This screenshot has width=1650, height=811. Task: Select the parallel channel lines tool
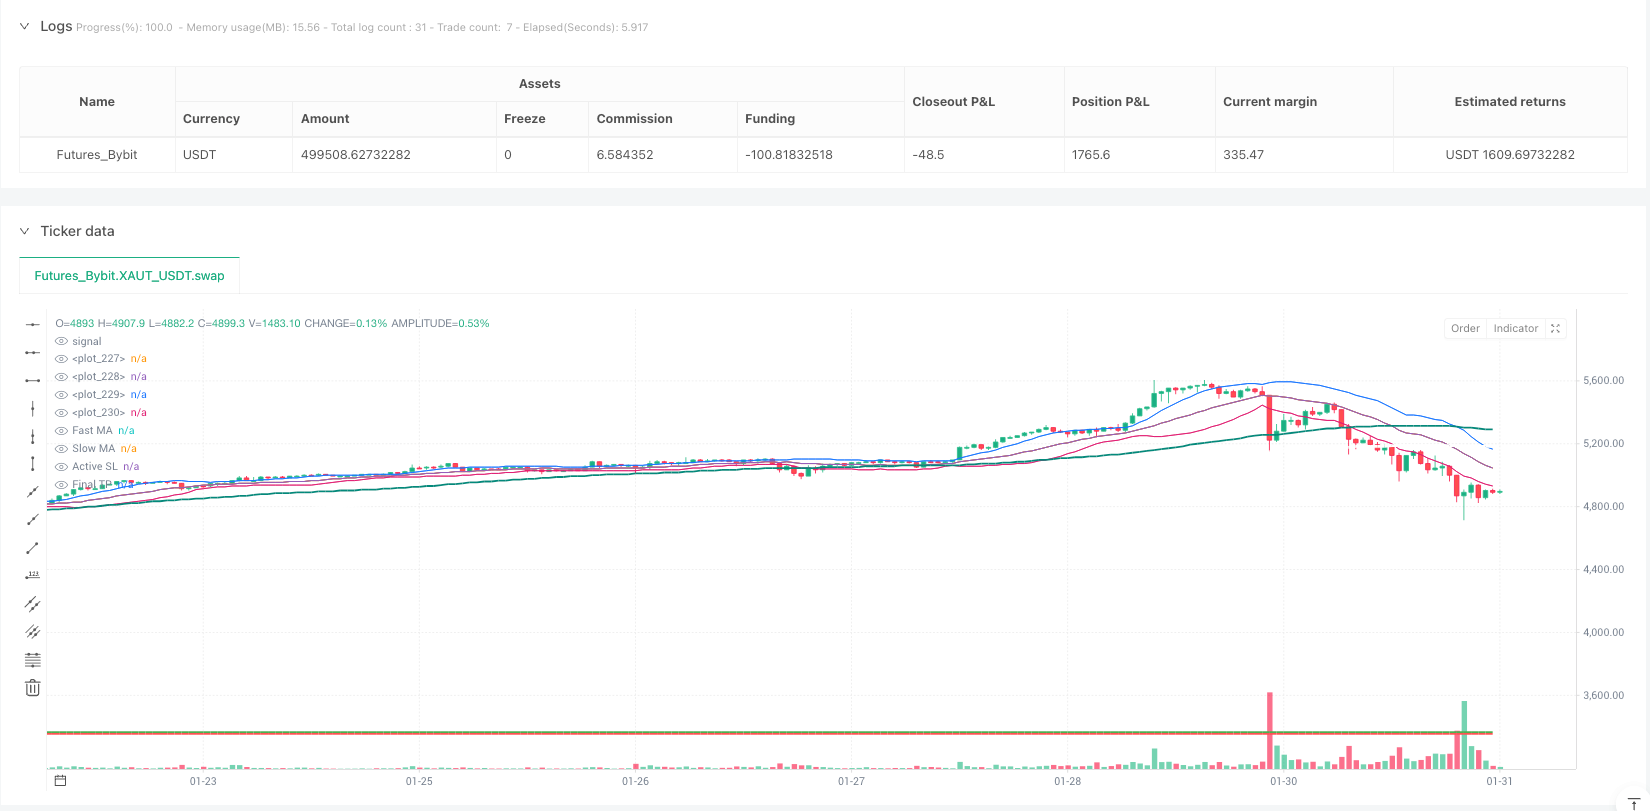pyautogui.click(x=32, y=604)
